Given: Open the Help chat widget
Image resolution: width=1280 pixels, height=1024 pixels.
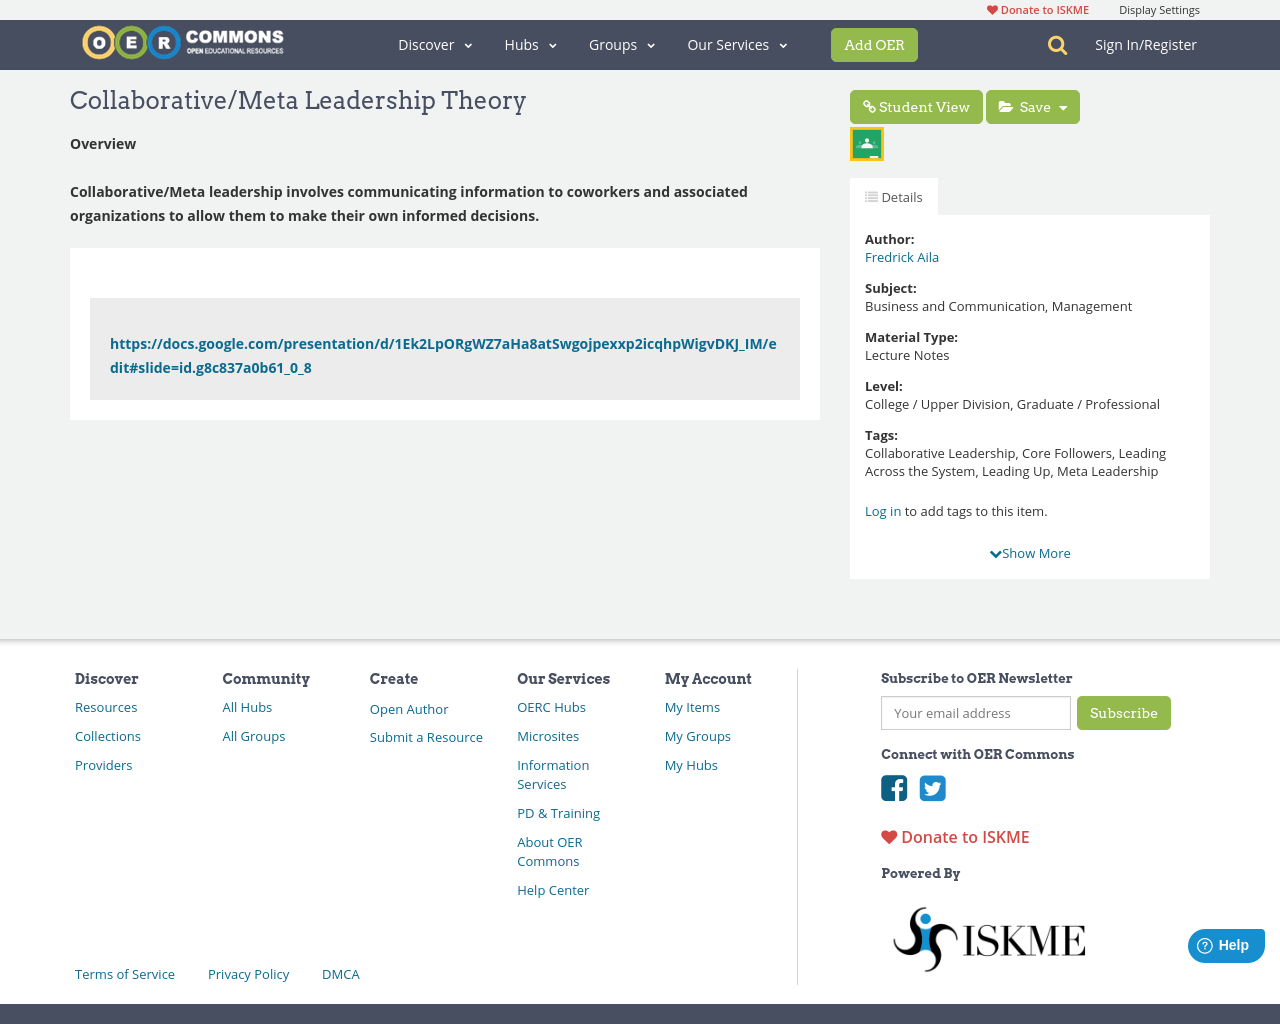Looking at the screenshot, I should pos(1225,944).
